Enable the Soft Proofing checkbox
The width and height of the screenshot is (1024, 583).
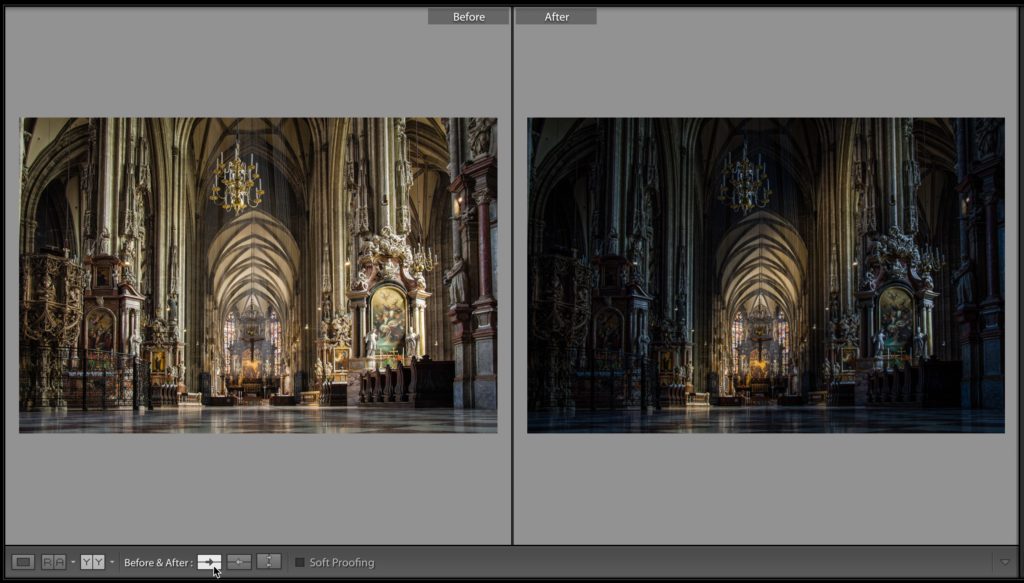point(300,562)
